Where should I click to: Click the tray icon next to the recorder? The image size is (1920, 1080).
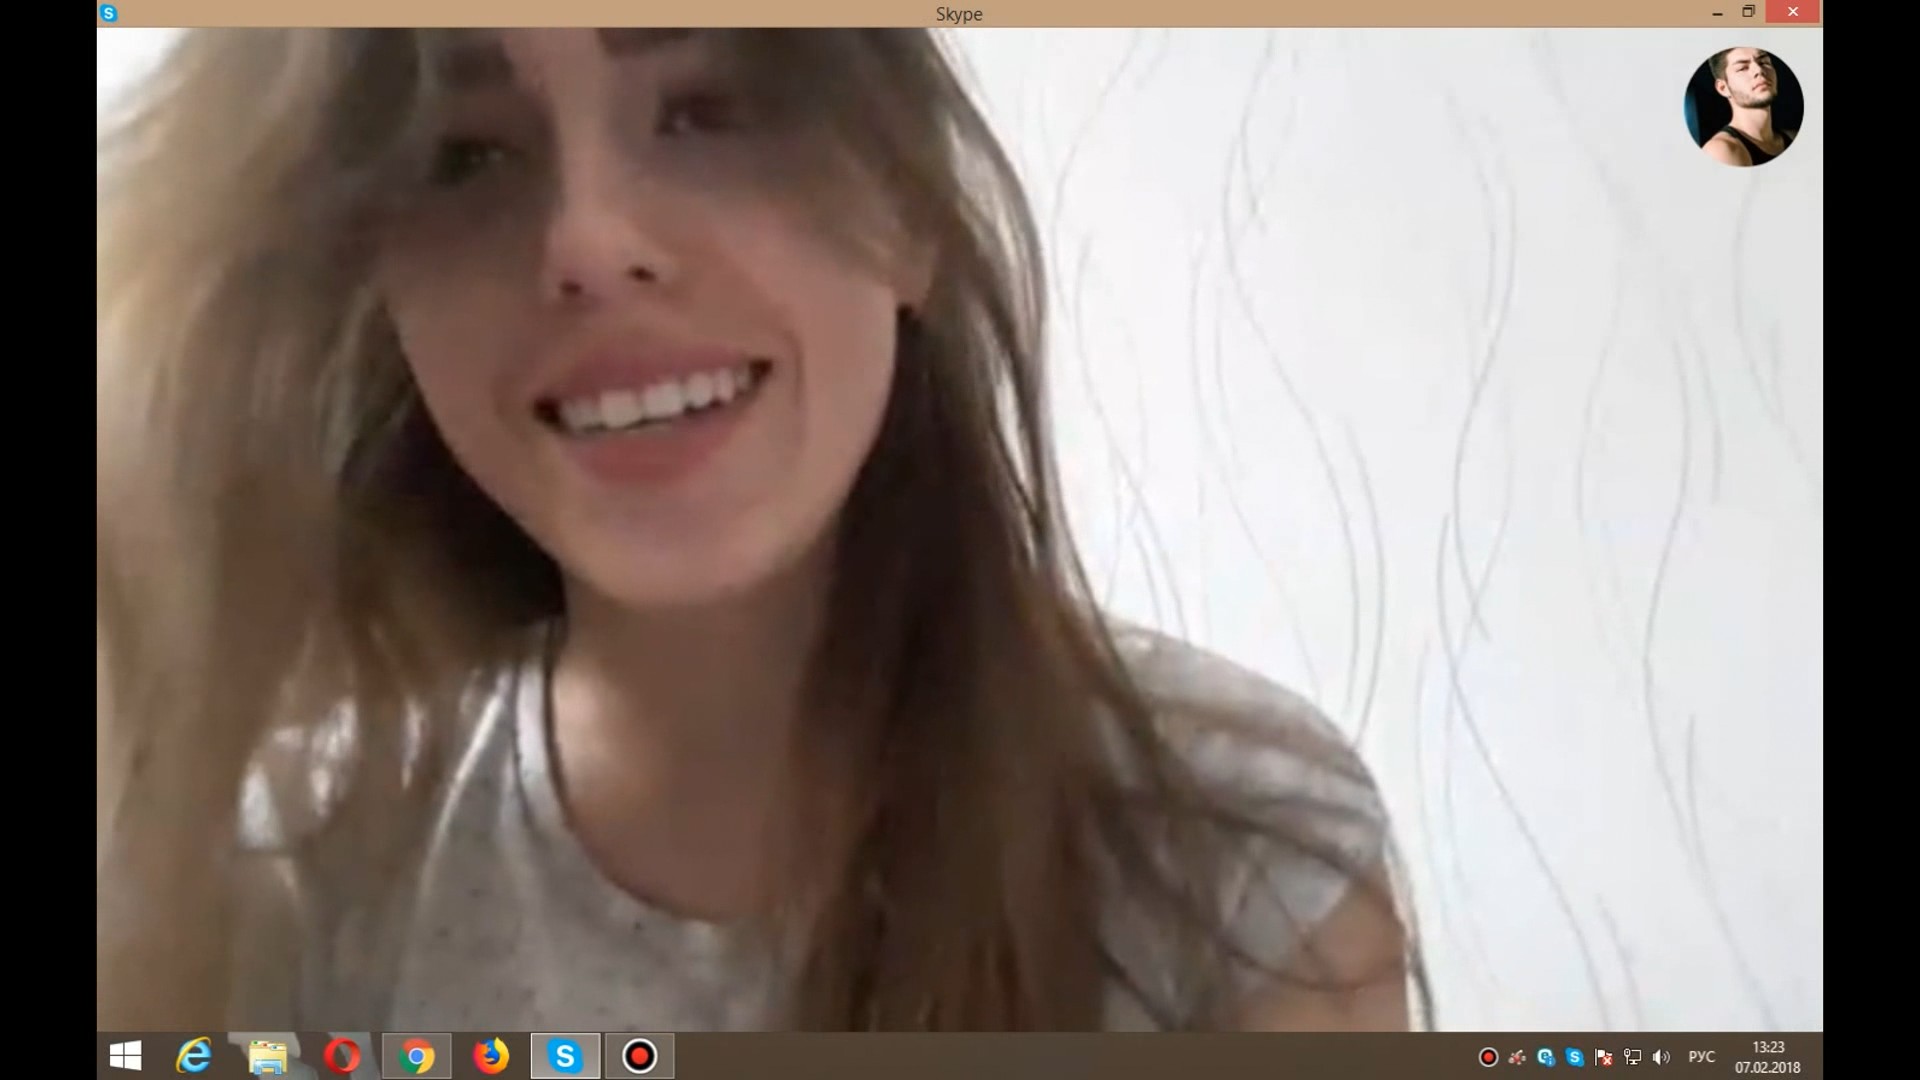coord(1517,1057)
